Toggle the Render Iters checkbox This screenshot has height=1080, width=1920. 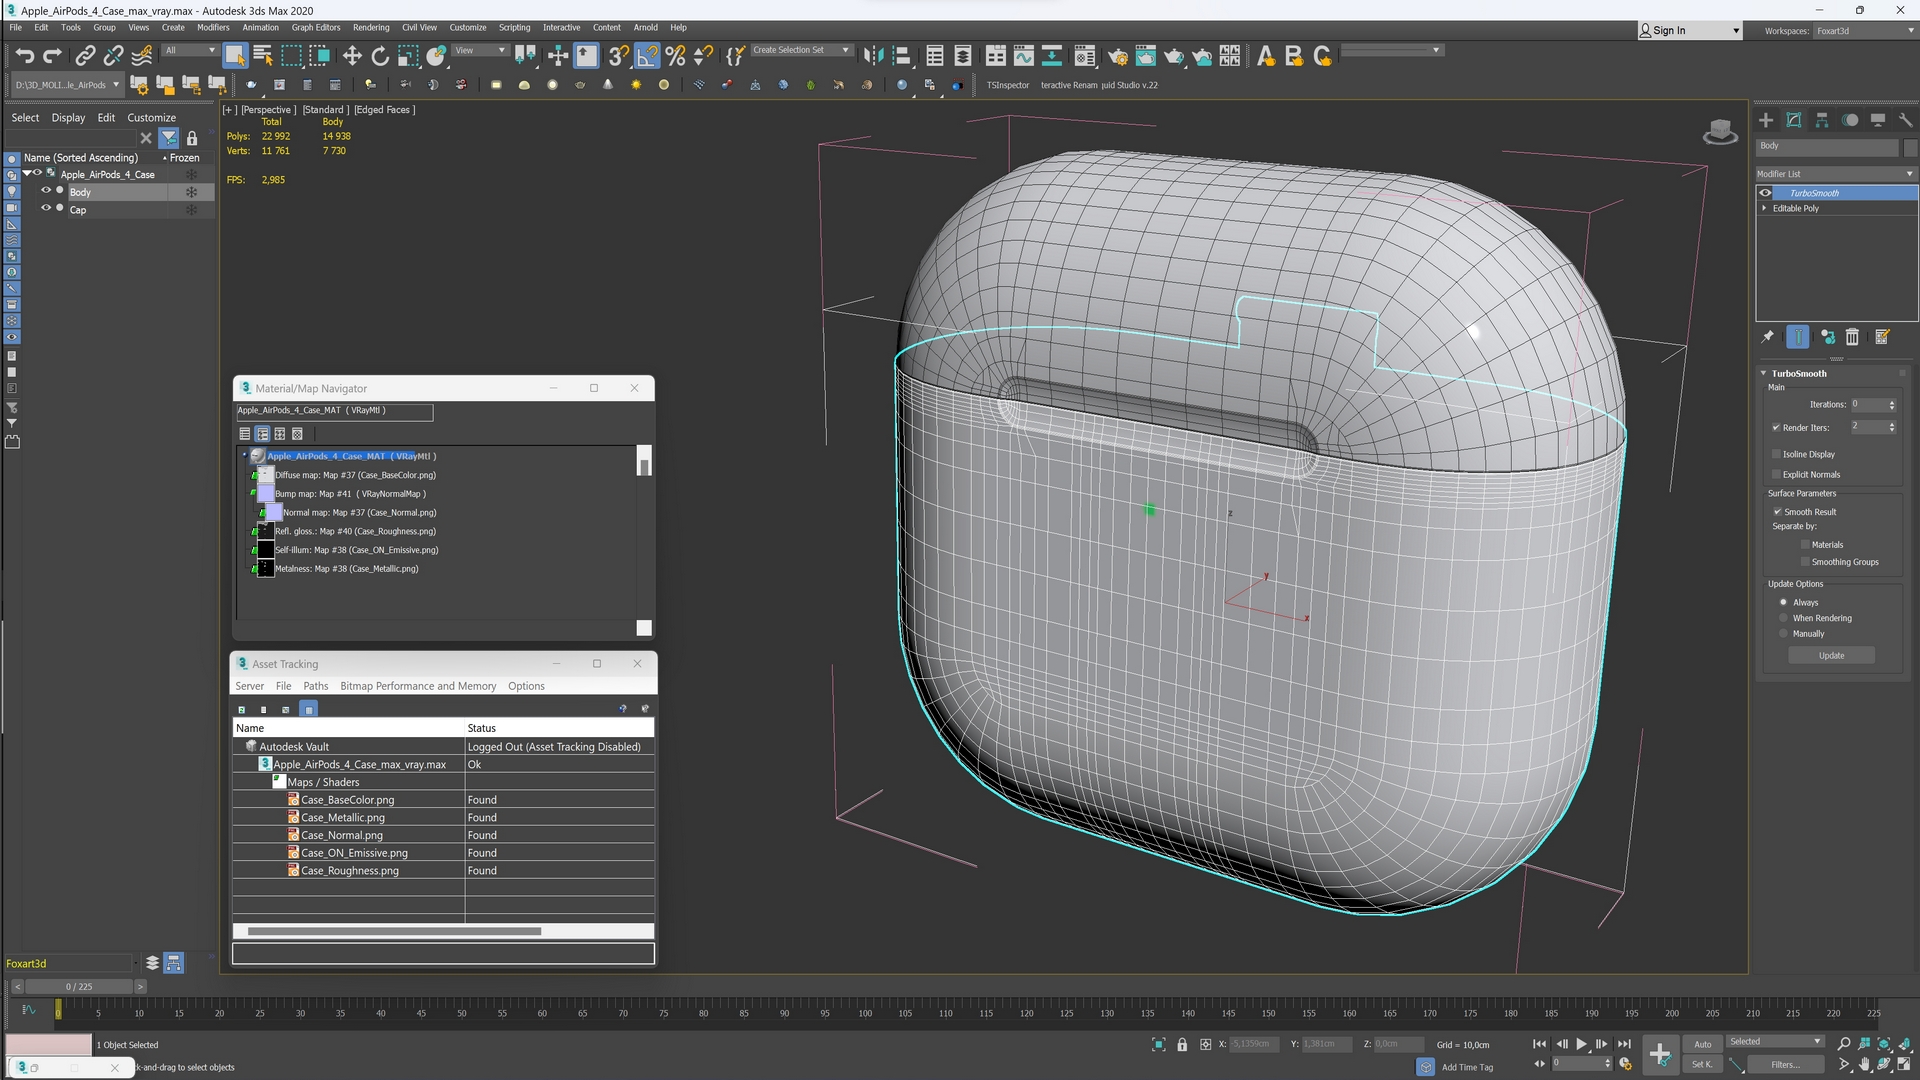point(1776,428)
